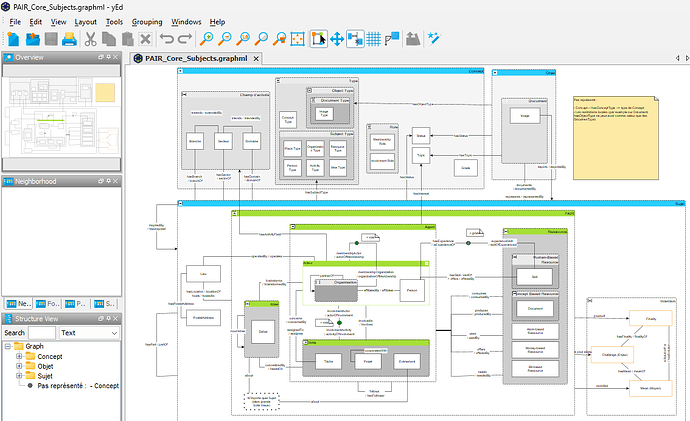Click the Save document toolbar icon
This screenshot has height=421, width=690.
[x=49, y=39]
